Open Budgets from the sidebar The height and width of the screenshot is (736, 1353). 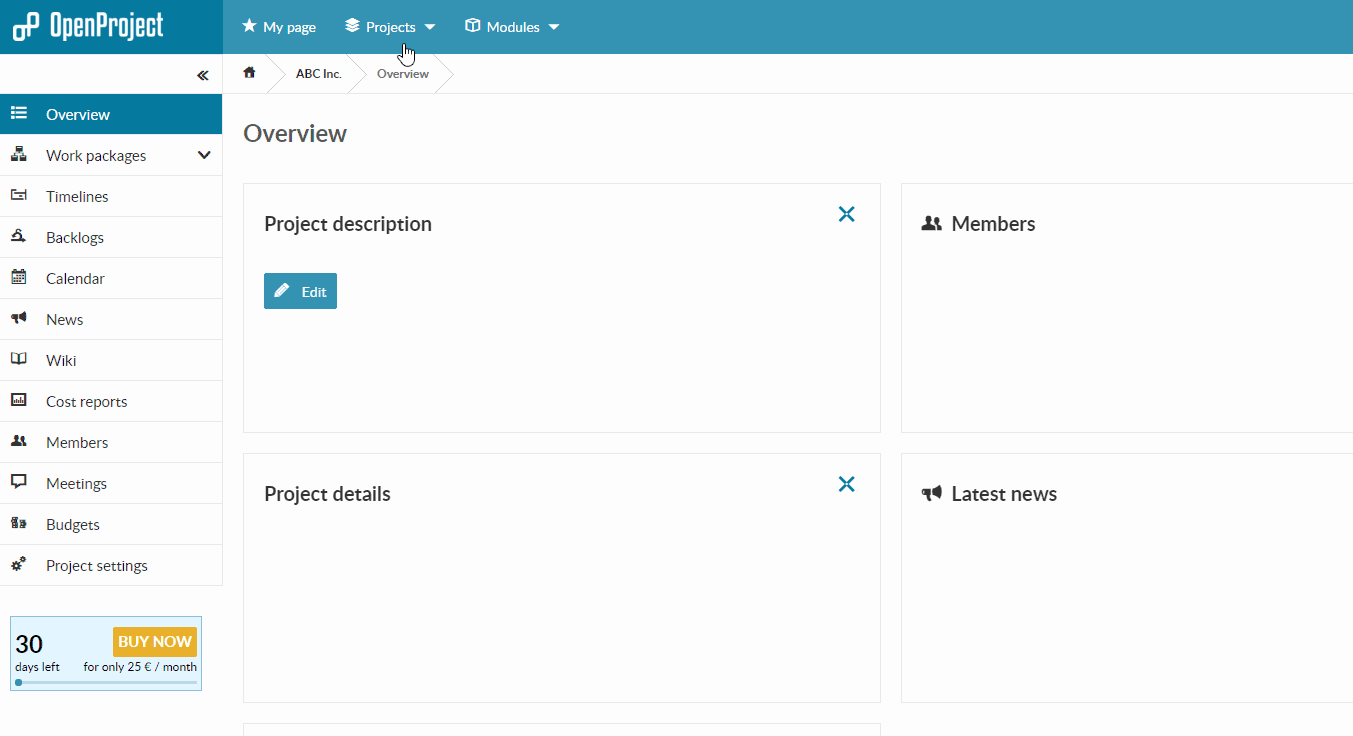72,525
